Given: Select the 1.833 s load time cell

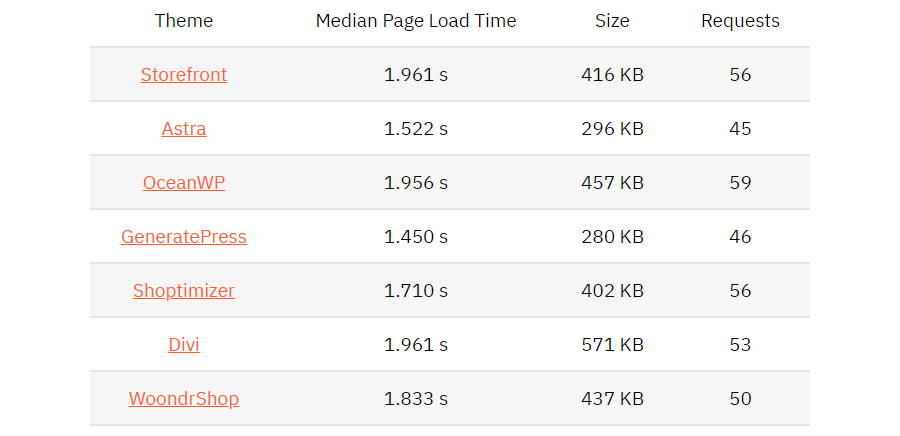Looking at the screenshot, I should coord(416,399).
